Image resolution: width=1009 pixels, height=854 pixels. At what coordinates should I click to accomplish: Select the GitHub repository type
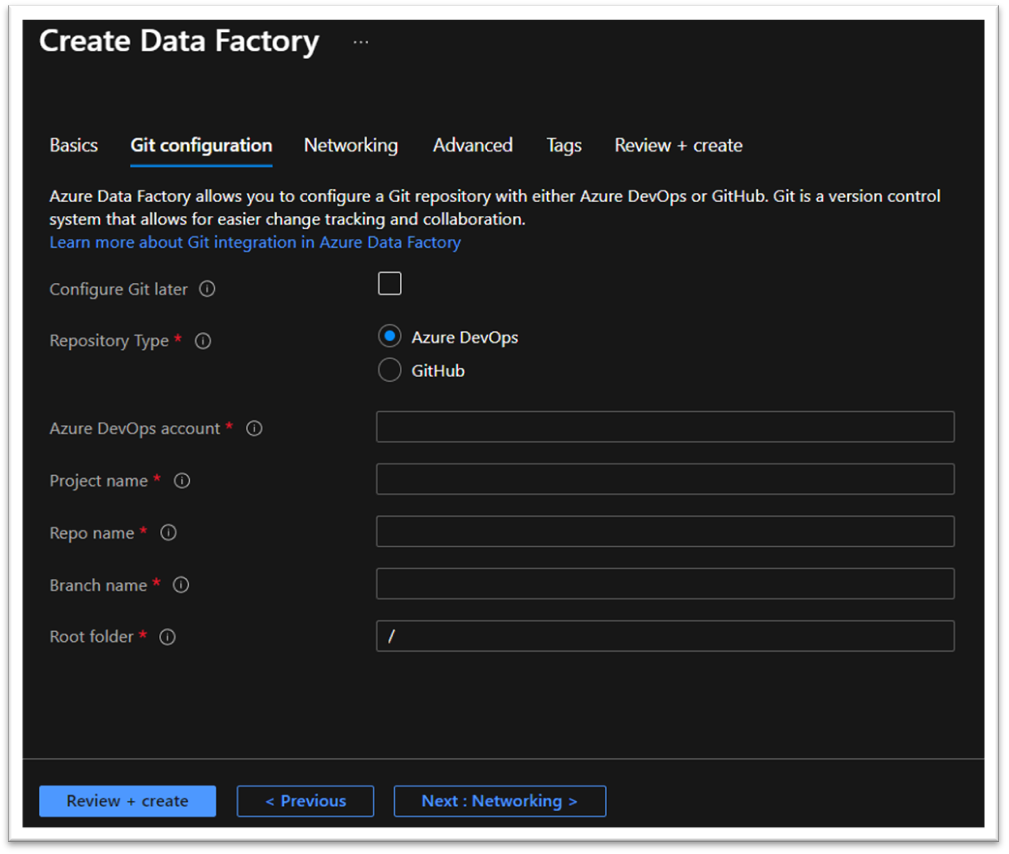[389, 369]
